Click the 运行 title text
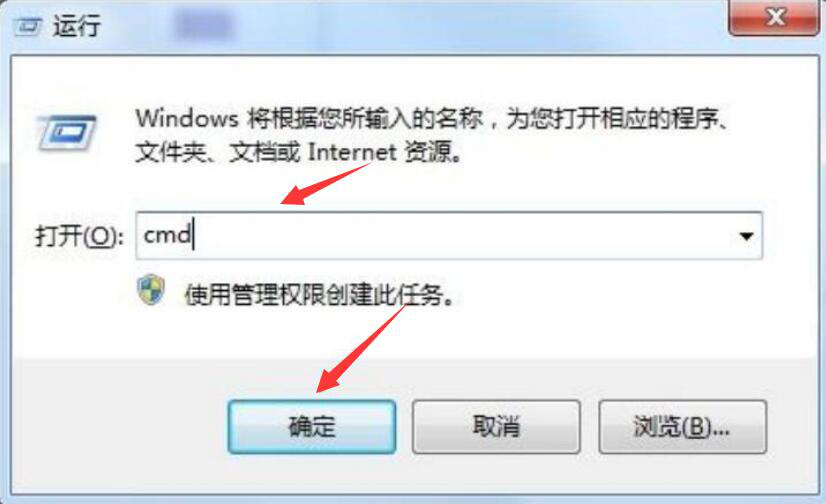 76,25
